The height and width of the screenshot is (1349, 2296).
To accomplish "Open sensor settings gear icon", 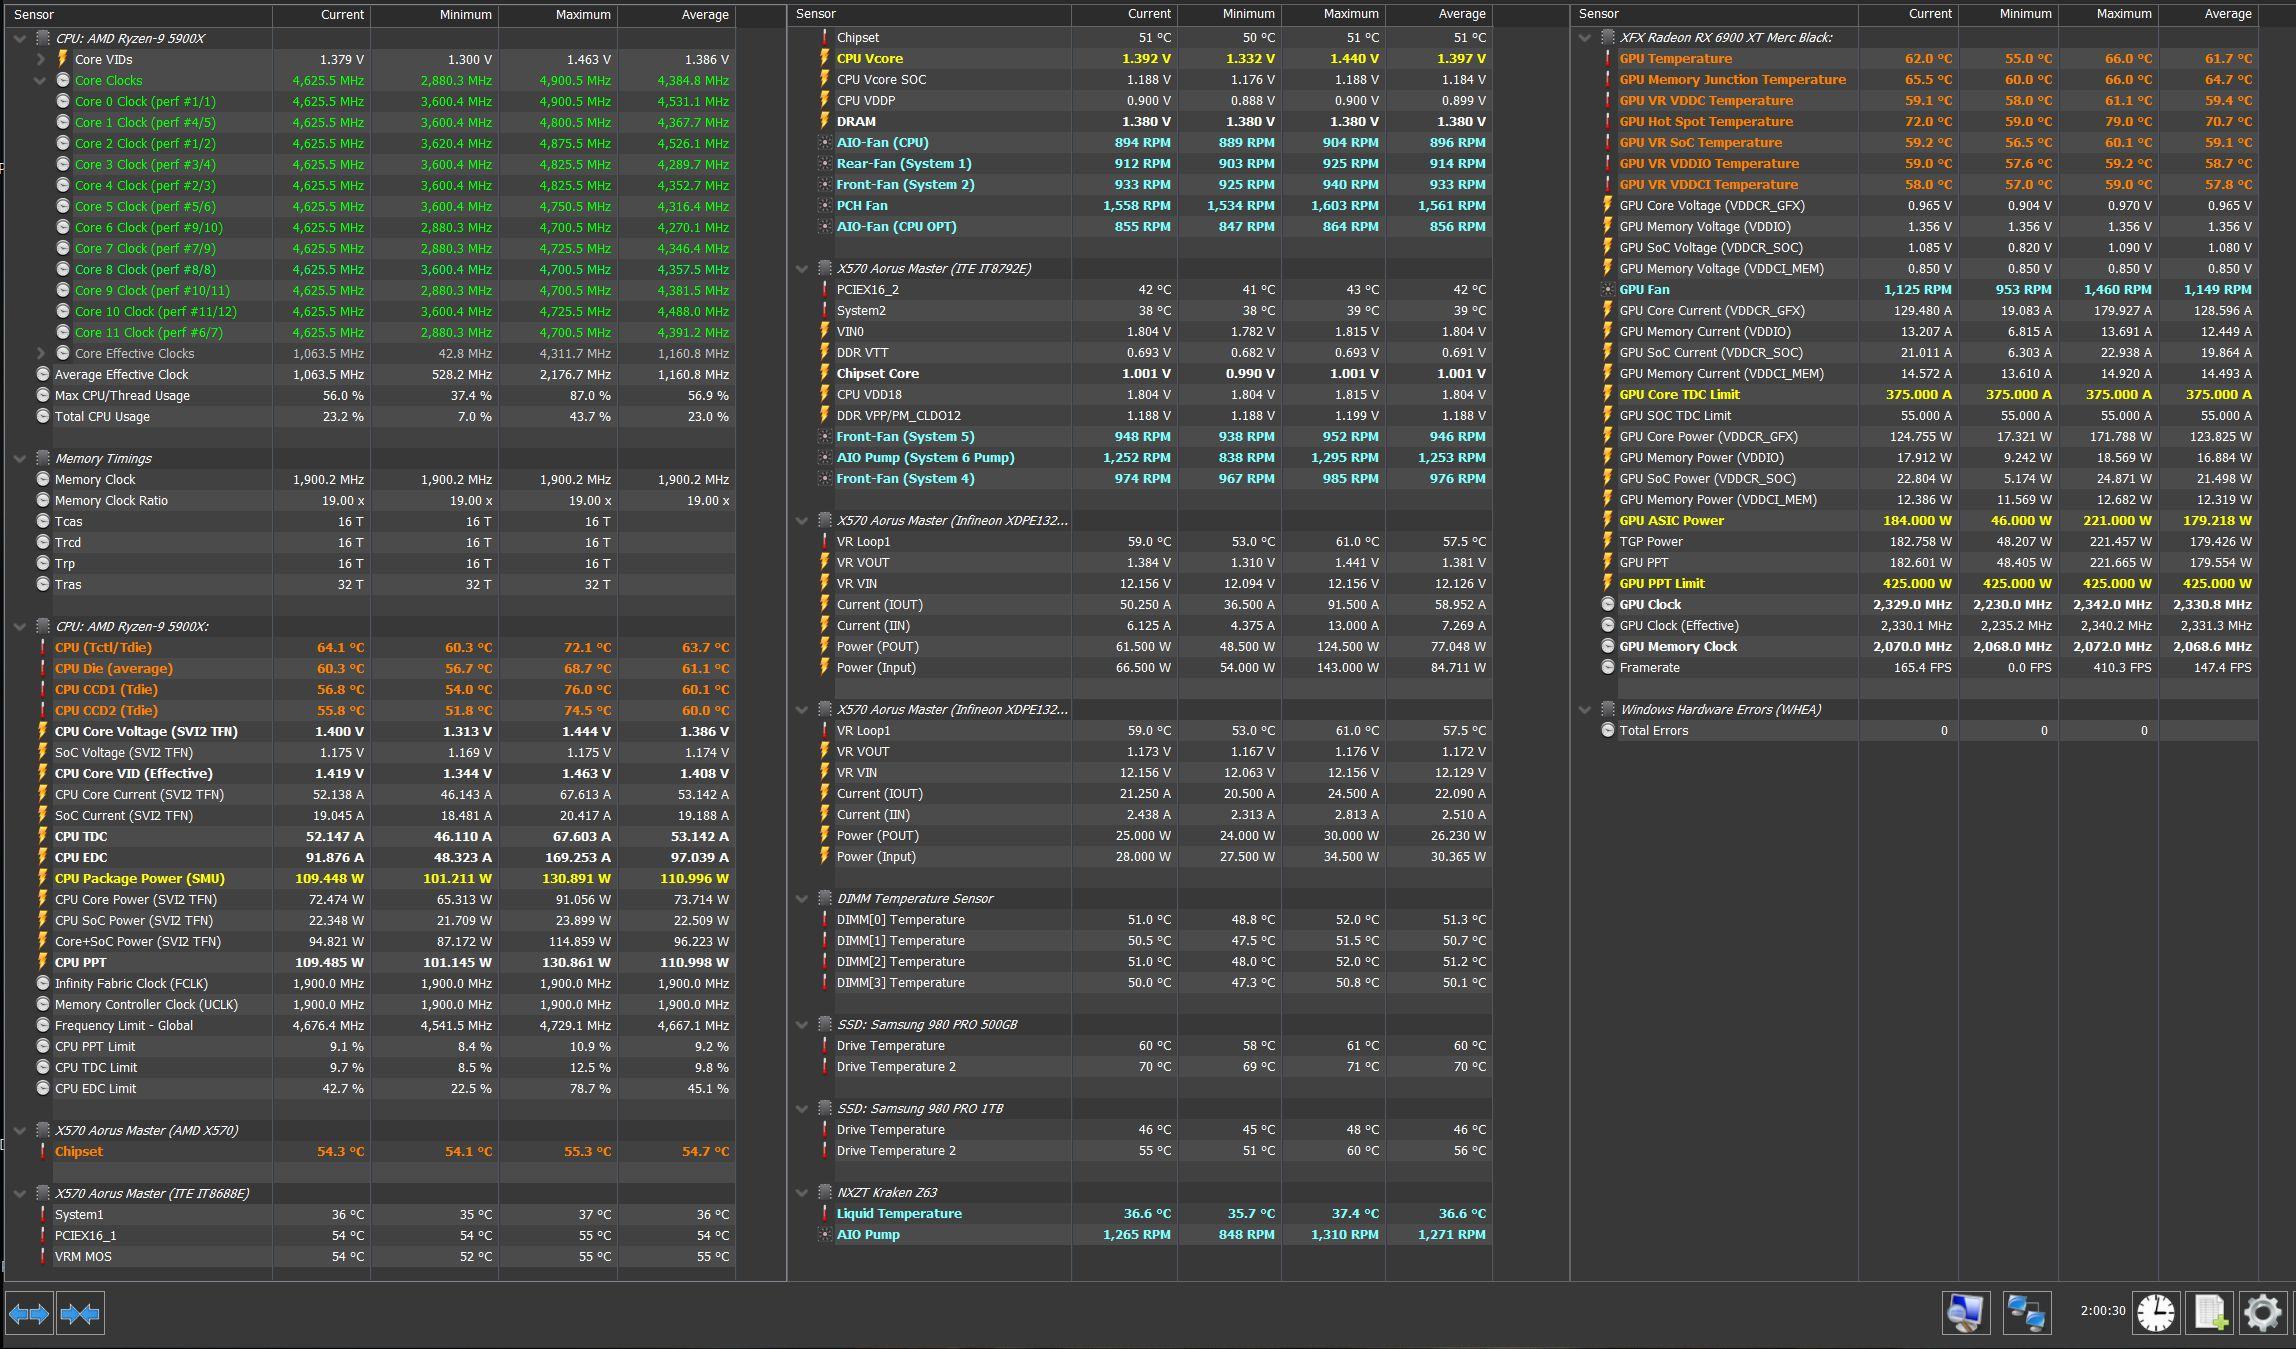I will pyautogui.click(x=2263, y=1313).
